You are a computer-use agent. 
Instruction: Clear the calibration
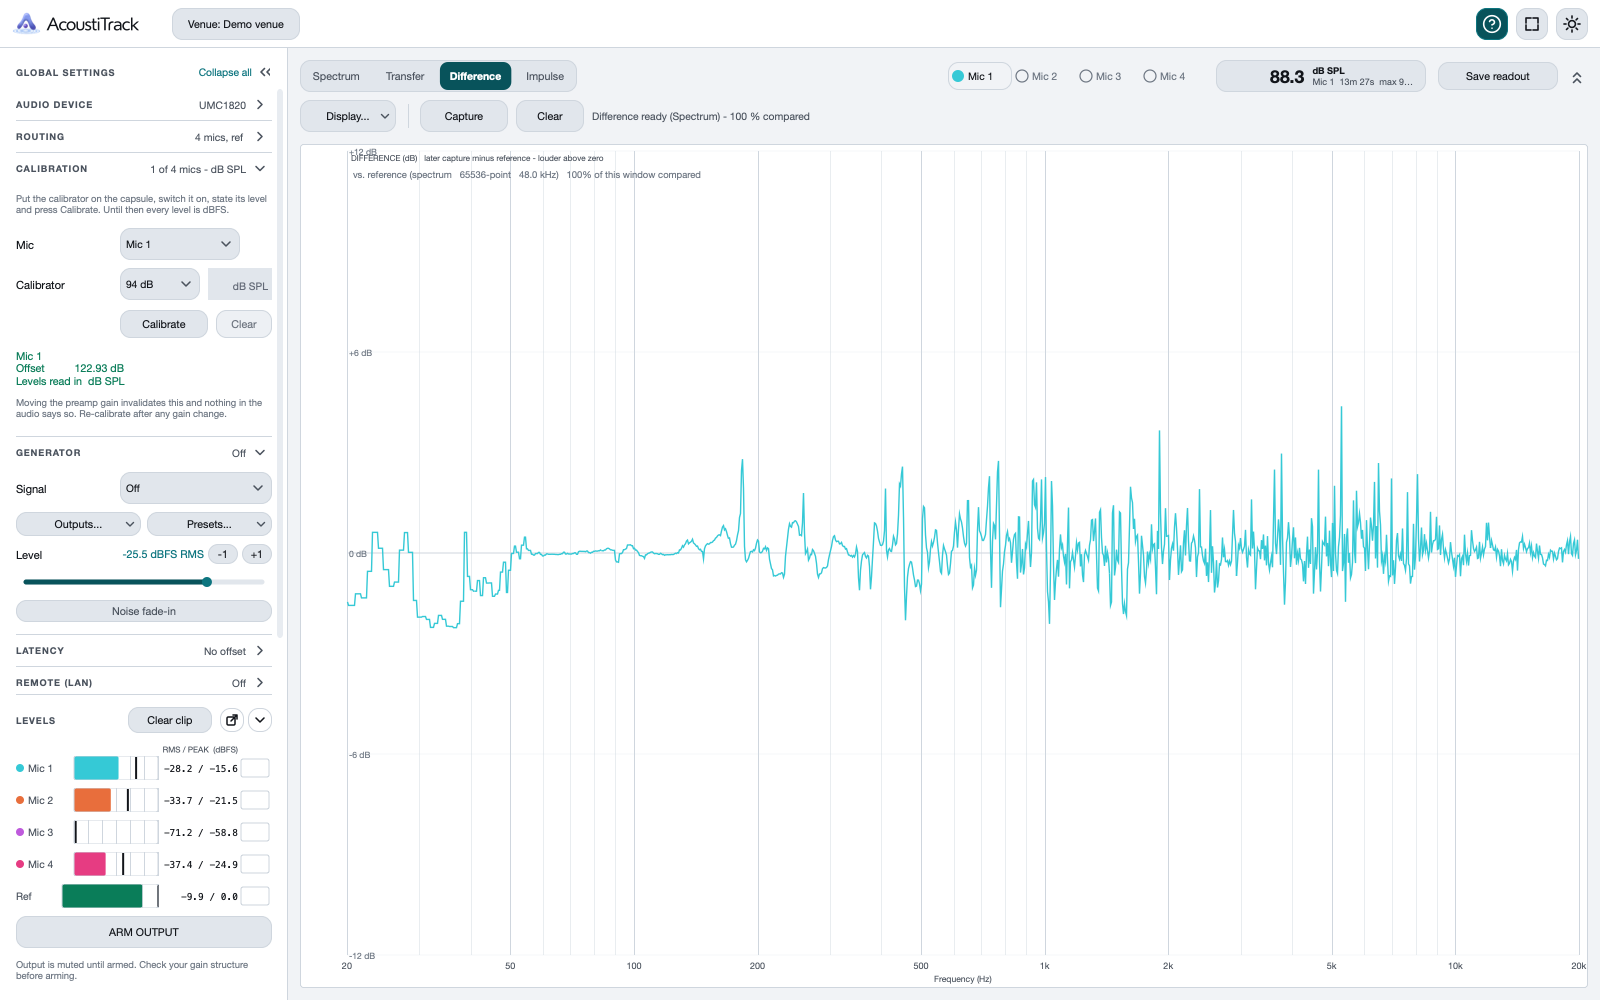pos(244,324)
